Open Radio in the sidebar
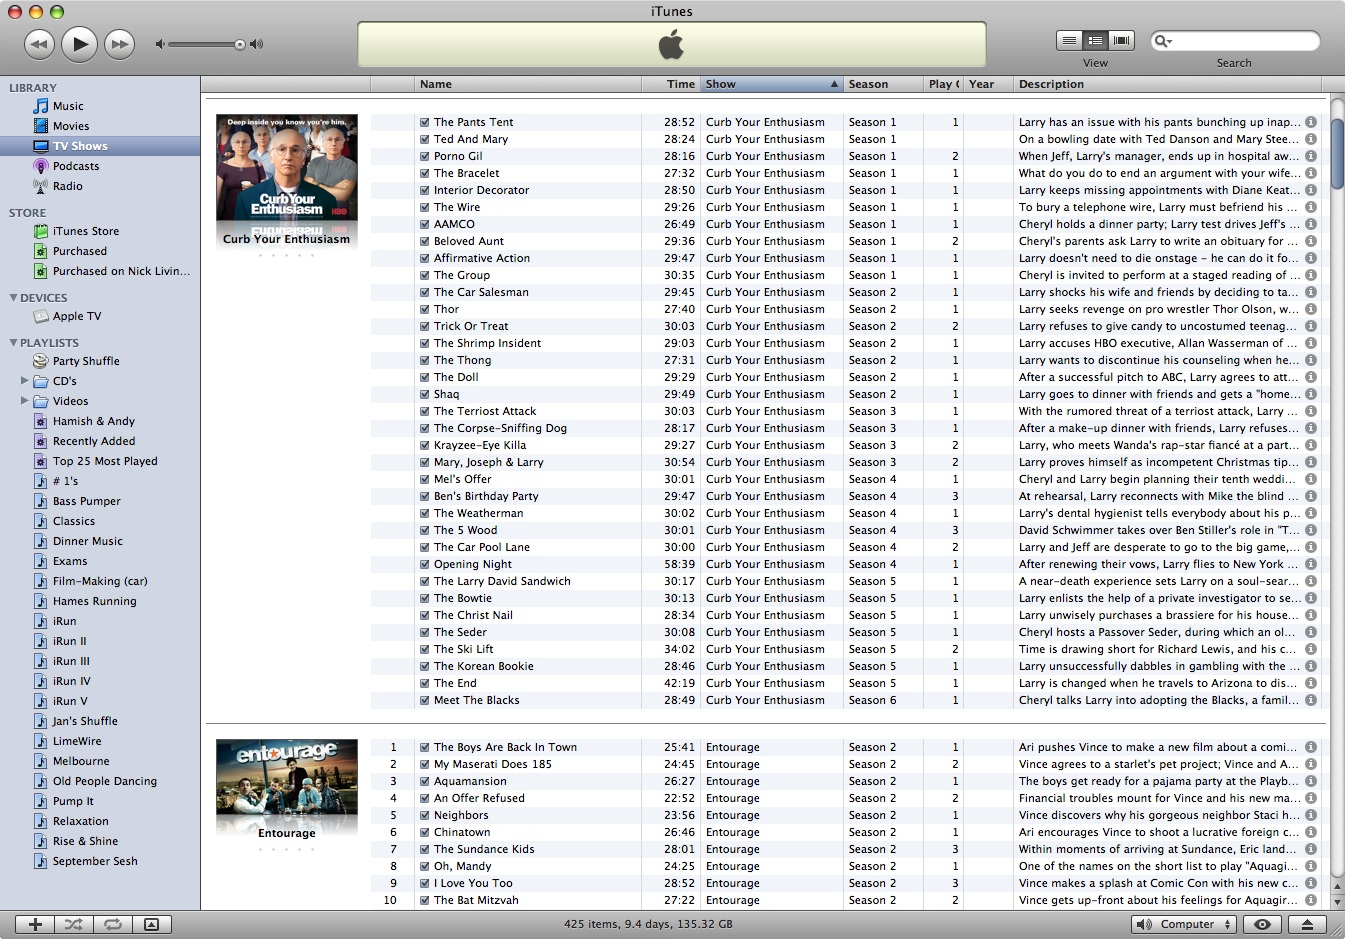The image size is (1345, 939). point(68,186)
